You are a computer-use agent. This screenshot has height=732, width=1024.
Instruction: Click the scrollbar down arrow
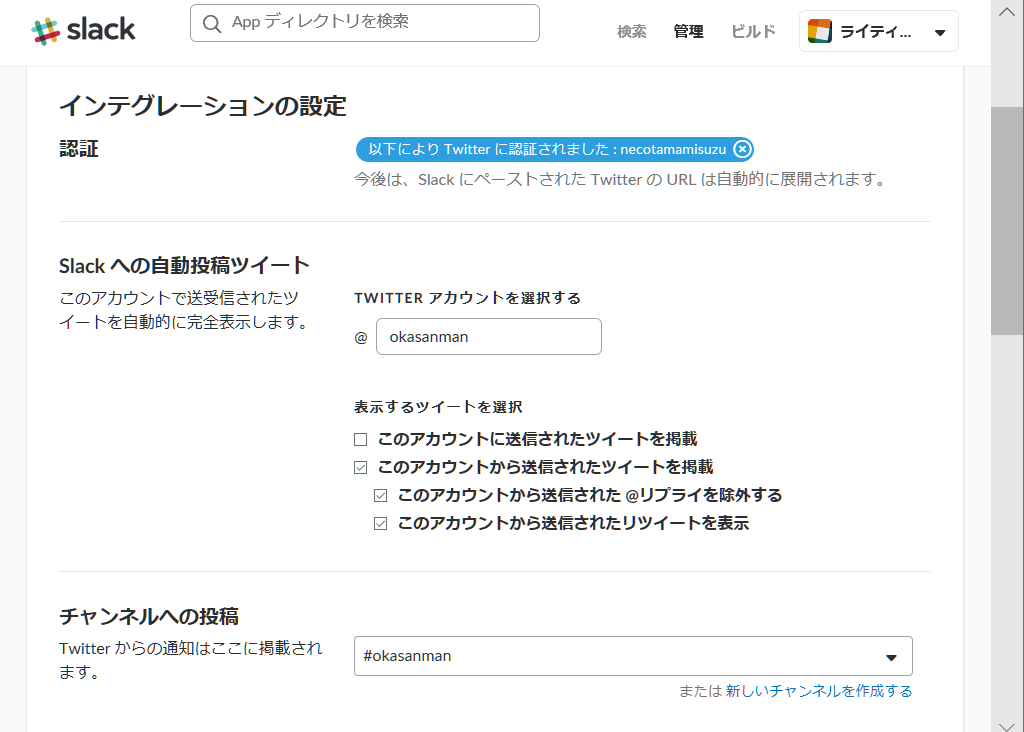tap(1007, 724)
